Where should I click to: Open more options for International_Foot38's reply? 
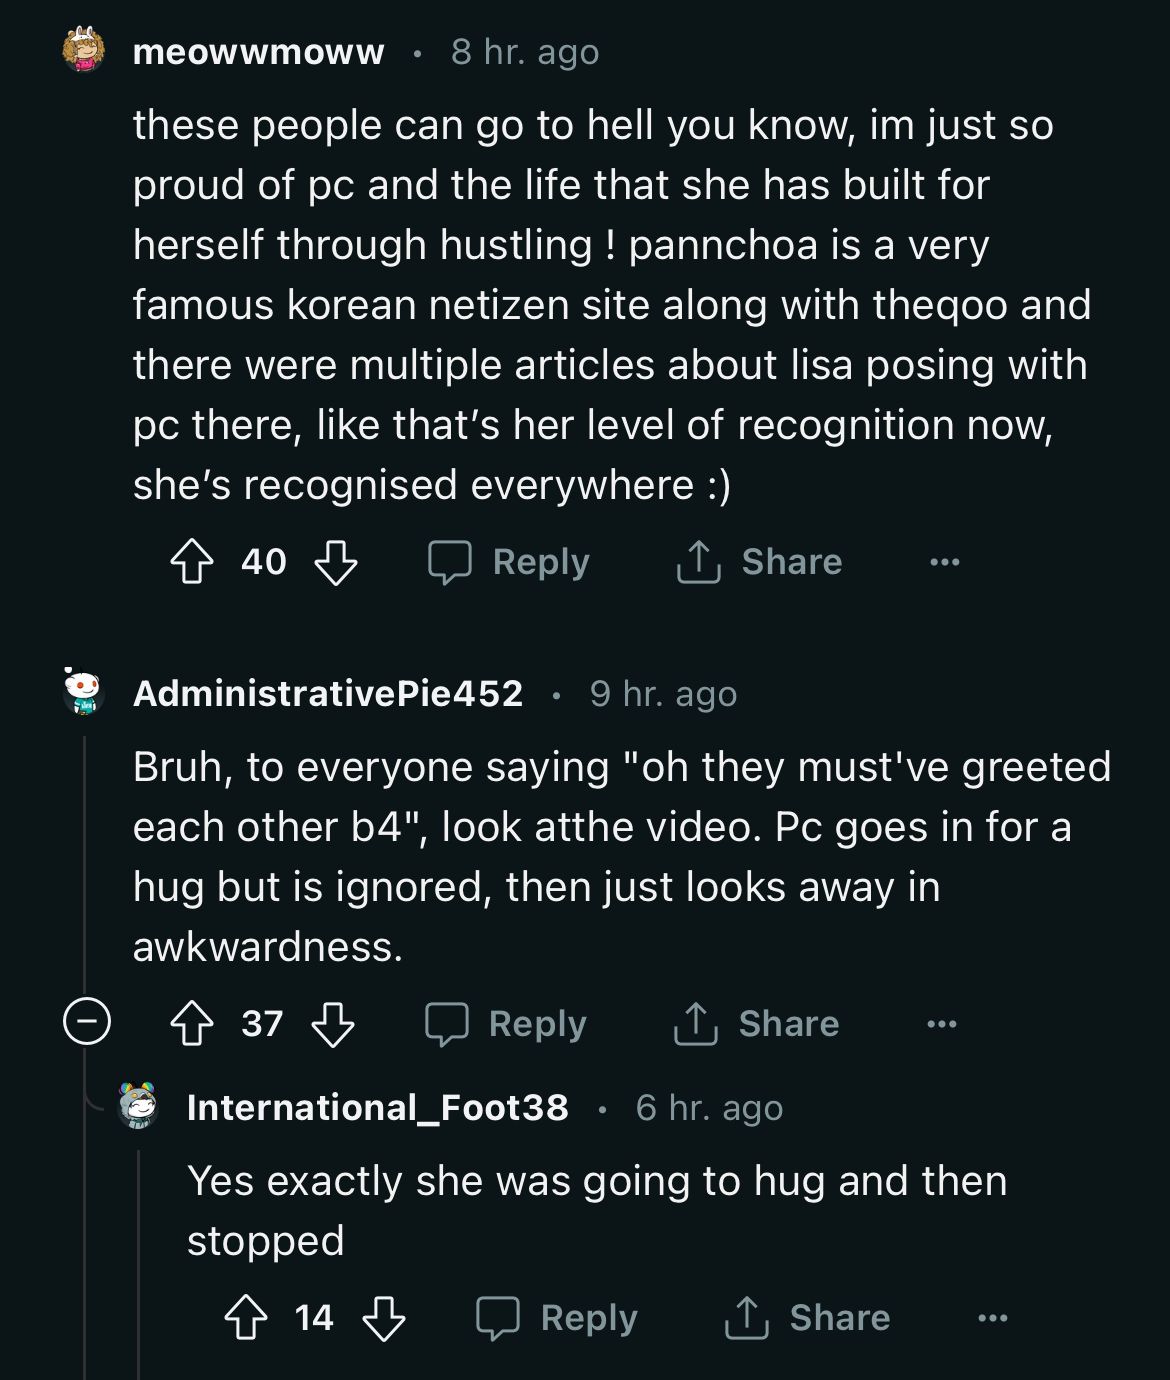point(992,1318)
